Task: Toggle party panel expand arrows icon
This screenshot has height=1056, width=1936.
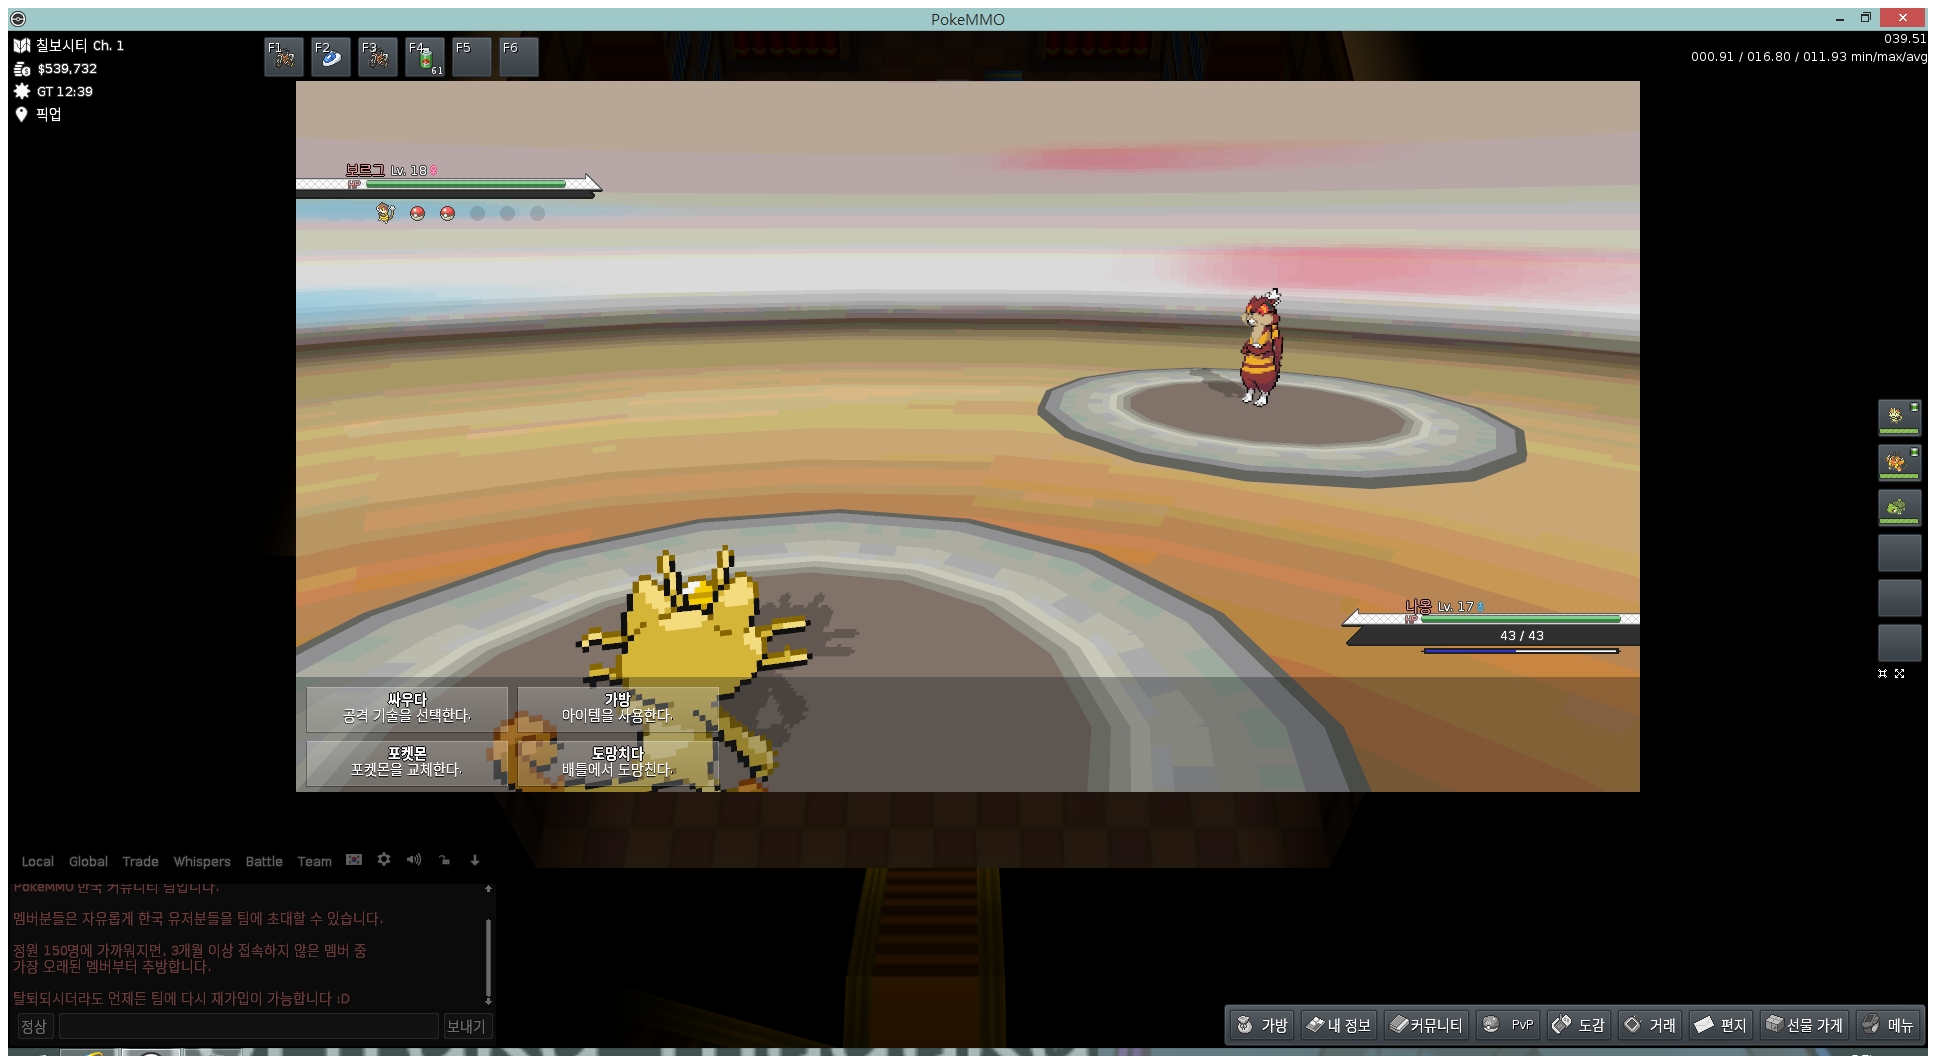Action: click(x=1899, y=674)
